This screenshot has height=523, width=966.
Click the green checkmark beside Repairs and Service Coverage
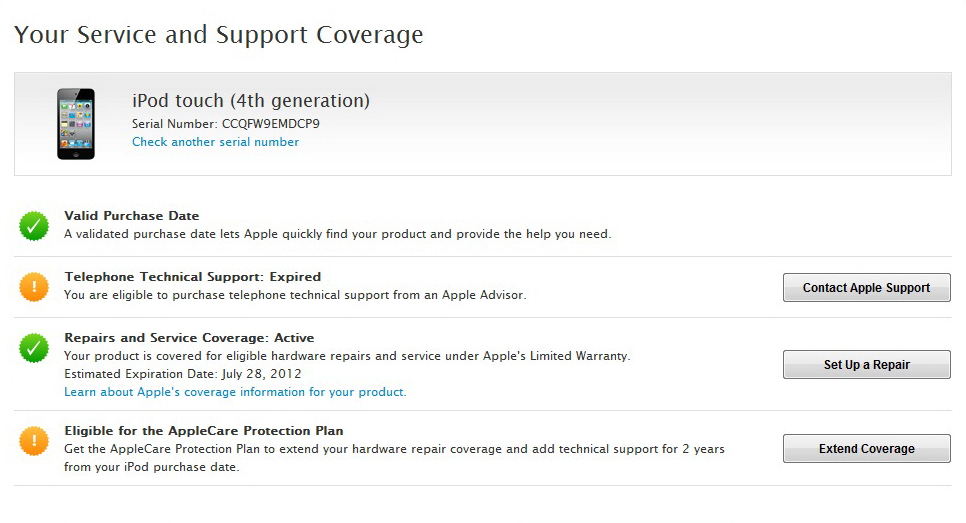(34, 348)
